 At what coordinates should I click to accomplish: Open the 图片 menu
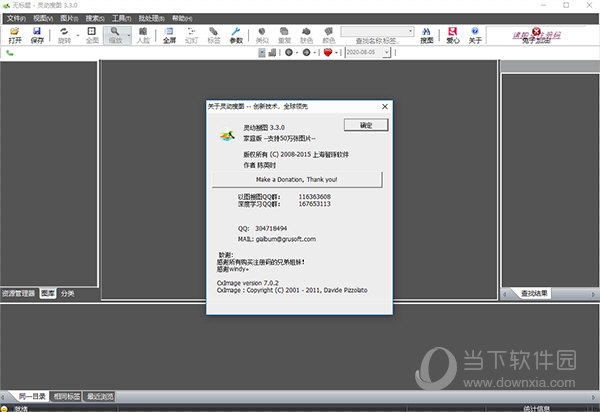click(x=69, y=18)
